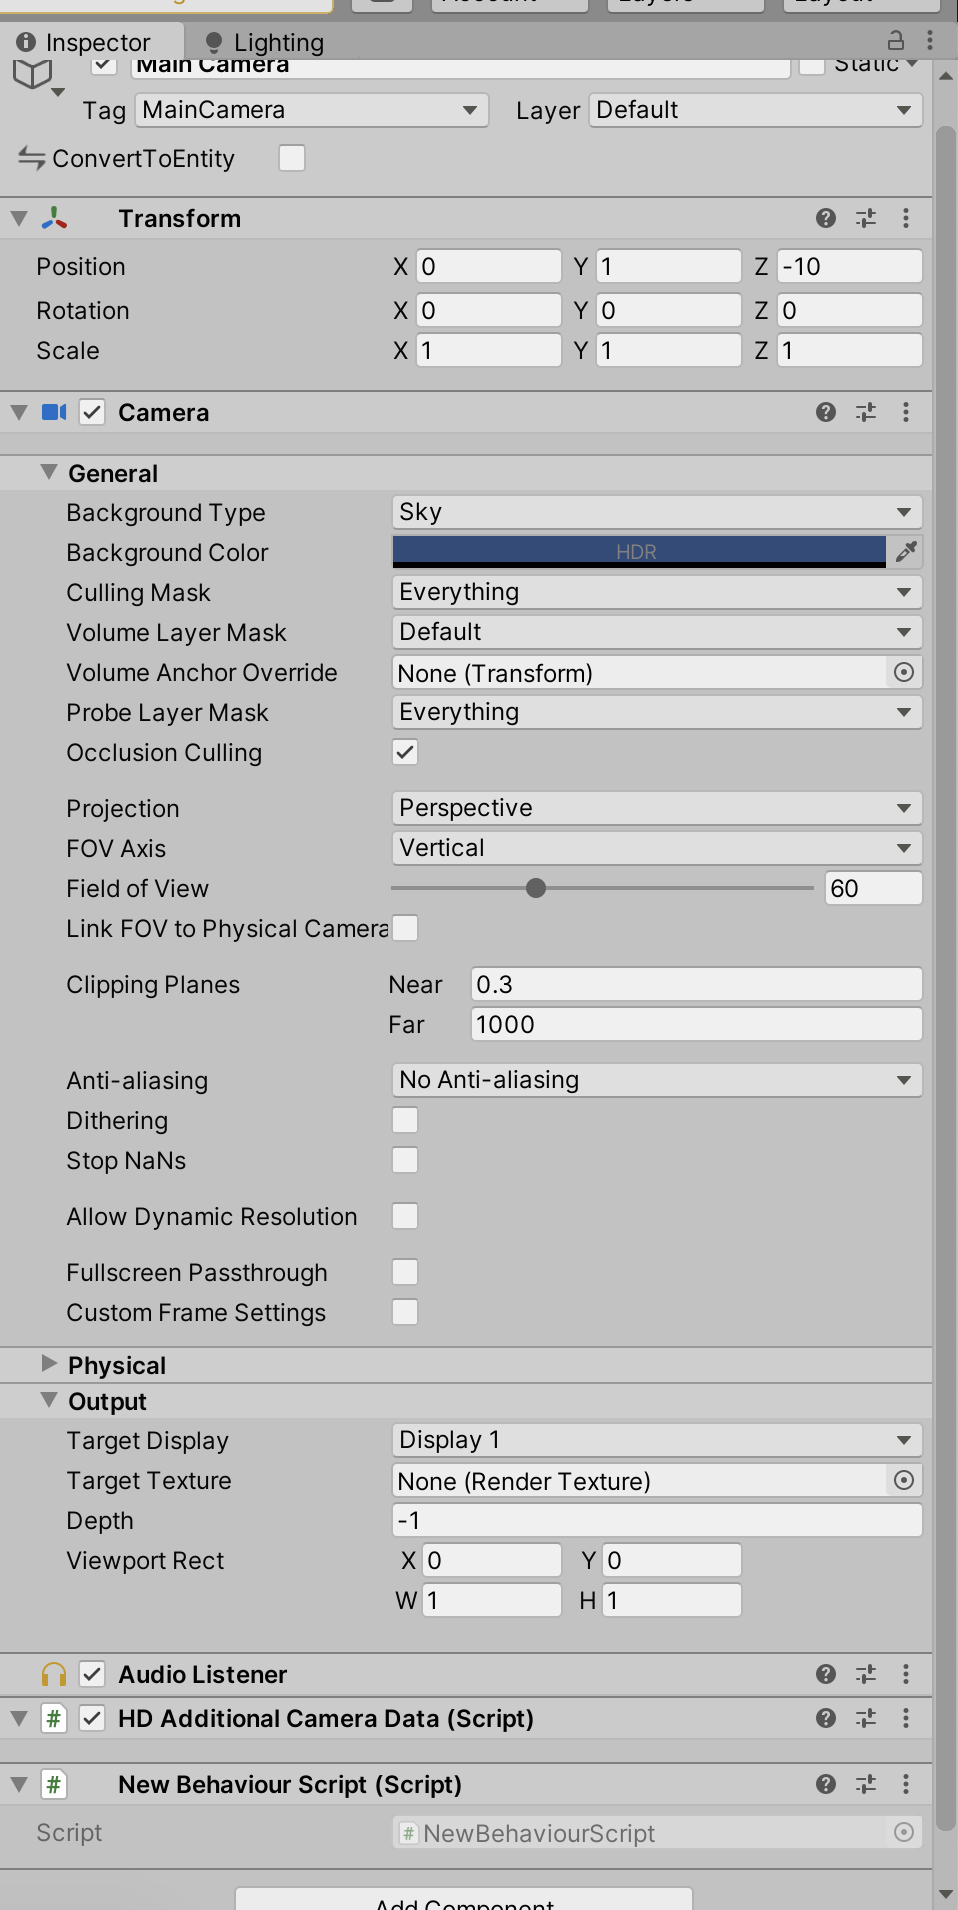Pick Background Color with eyedropper
This screenshot has width=958, height=1910.
point(906,552)
